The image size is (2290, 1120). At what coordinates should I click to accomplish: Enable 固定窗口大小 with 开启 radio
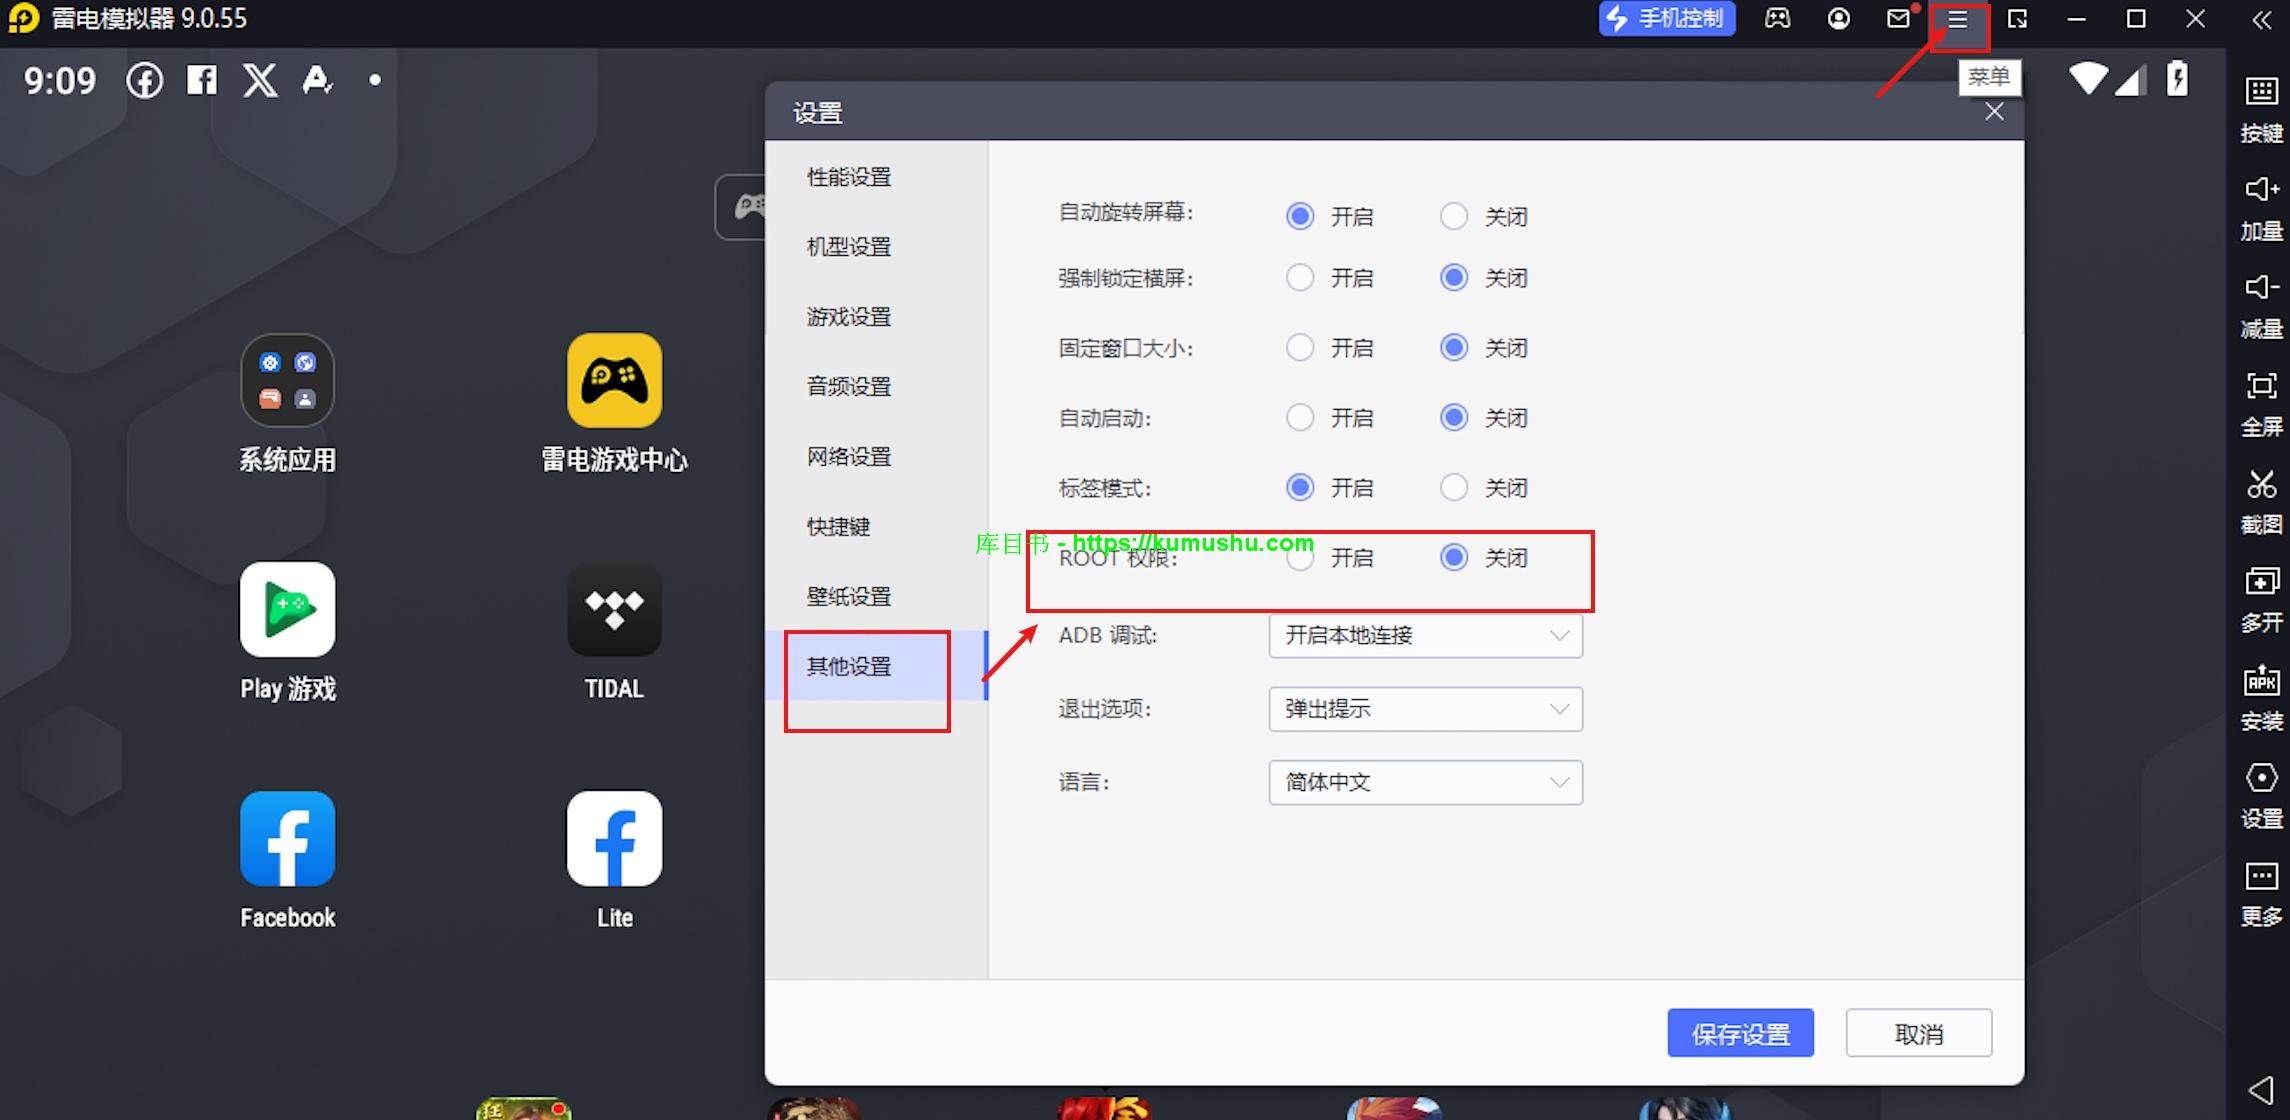[x=1300, y=348]
